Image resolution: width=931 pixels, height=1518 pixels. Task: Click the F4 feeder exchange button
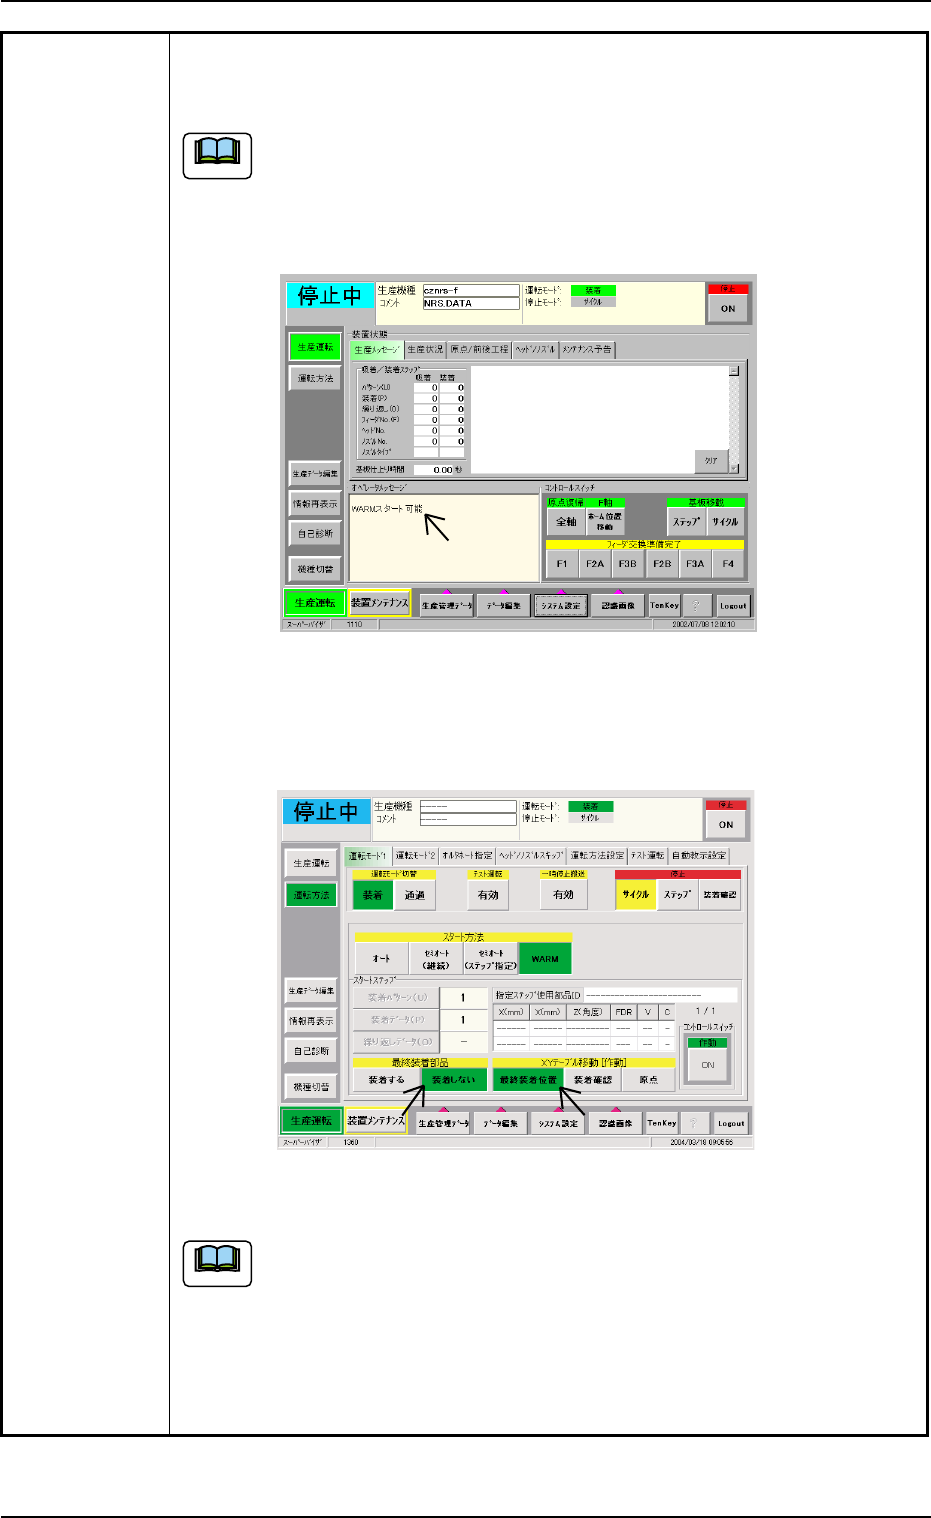tap(728, 564)
